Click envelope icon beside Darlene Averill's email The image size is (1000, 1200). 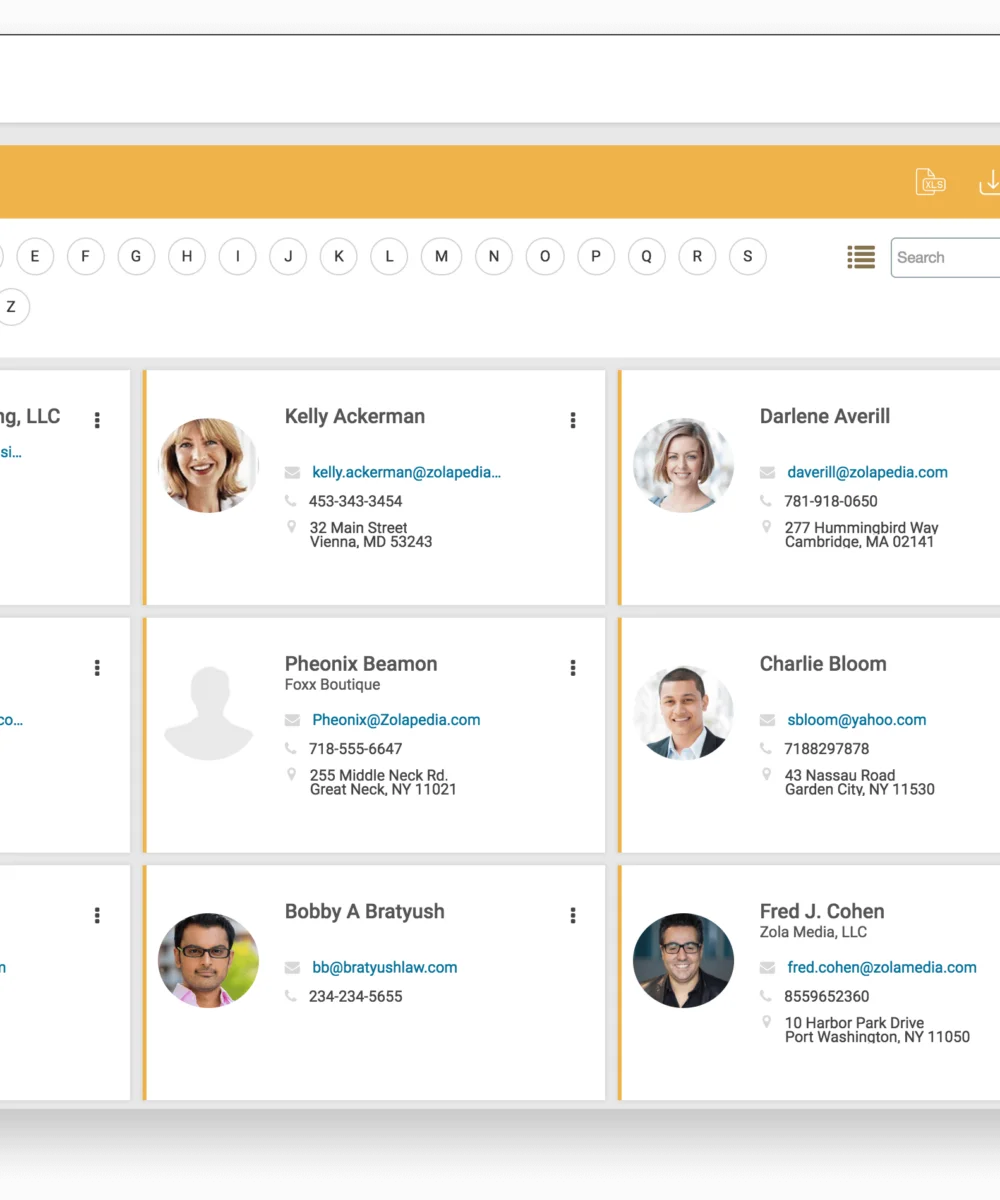768,472
